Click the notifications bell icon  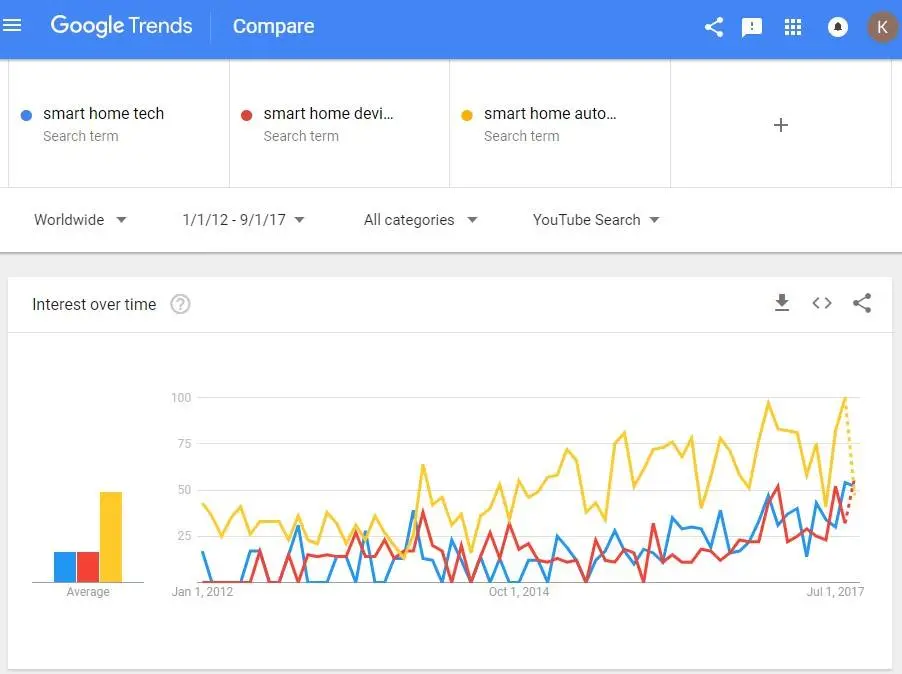tap(837, 27)
